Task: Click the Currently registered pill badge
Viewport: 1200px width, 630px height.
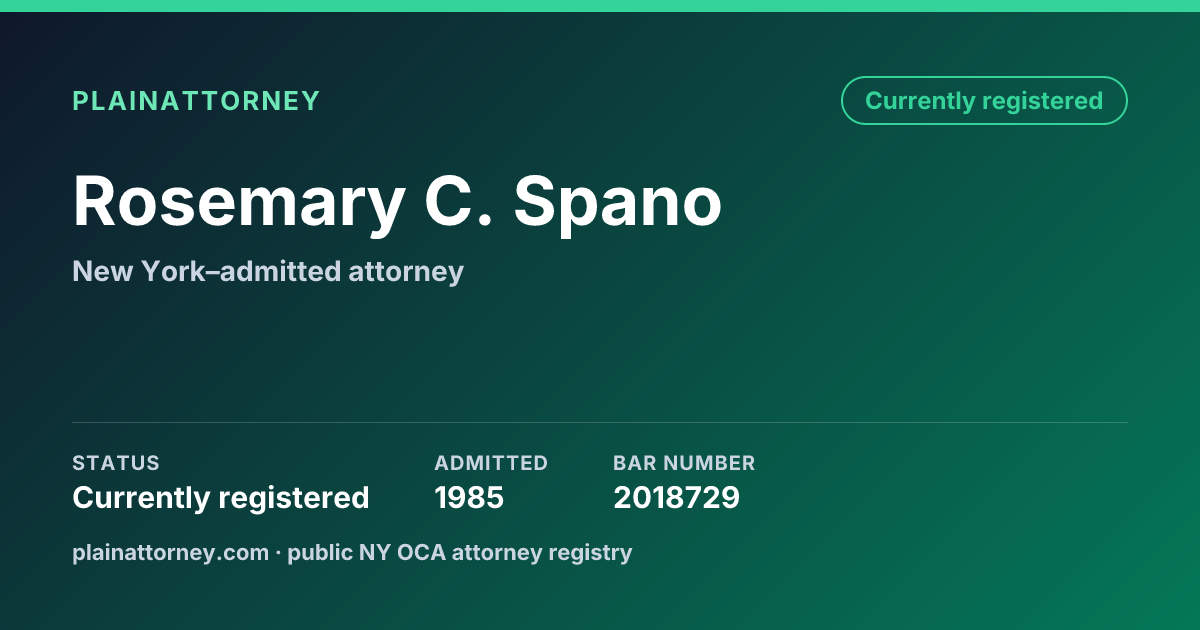Action: coord(984,100)
